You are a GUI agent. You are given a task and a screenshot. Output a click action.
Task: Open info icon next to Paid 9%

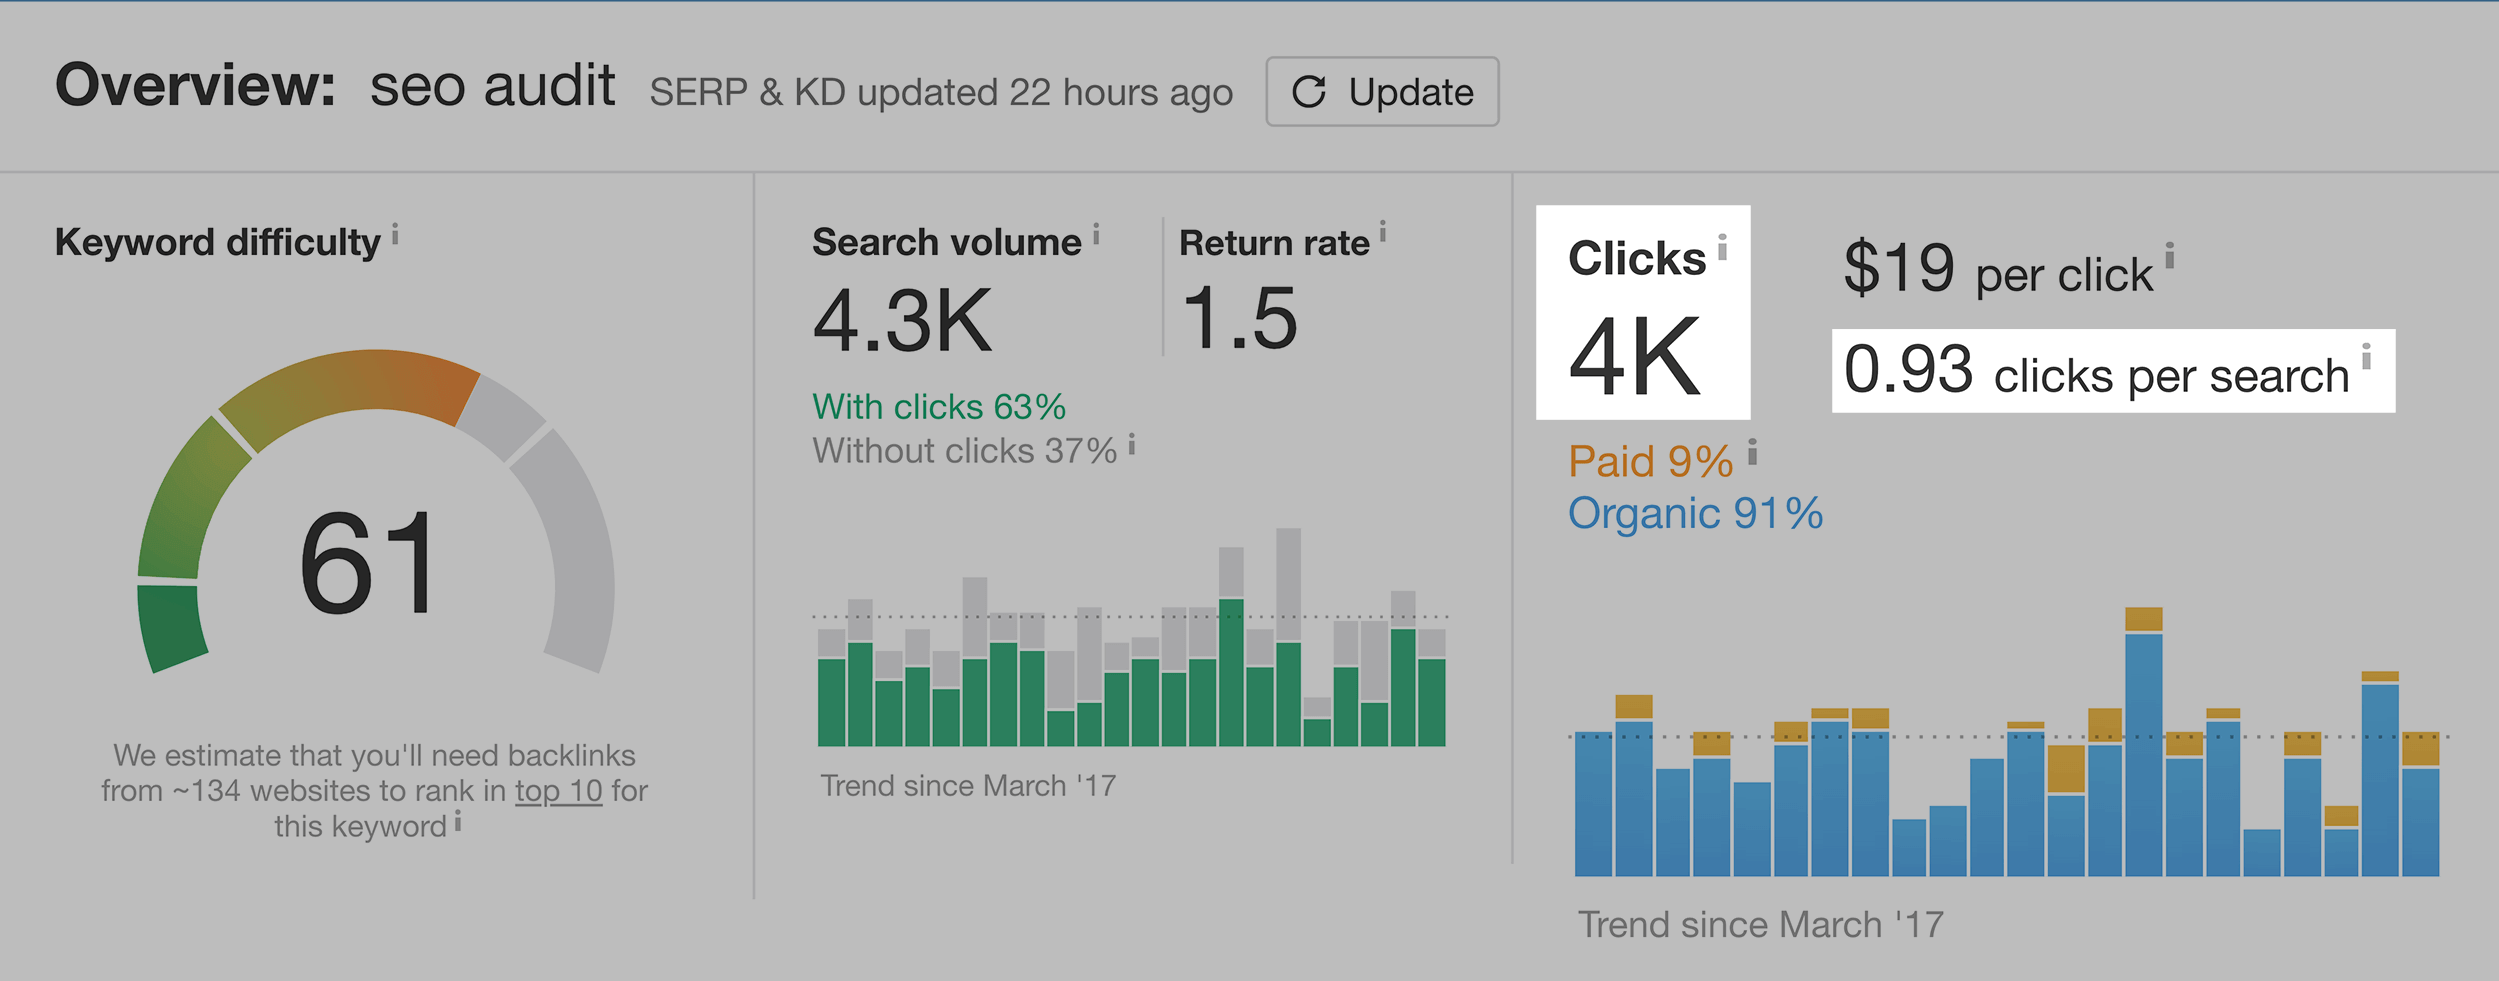coord(1752,452)
